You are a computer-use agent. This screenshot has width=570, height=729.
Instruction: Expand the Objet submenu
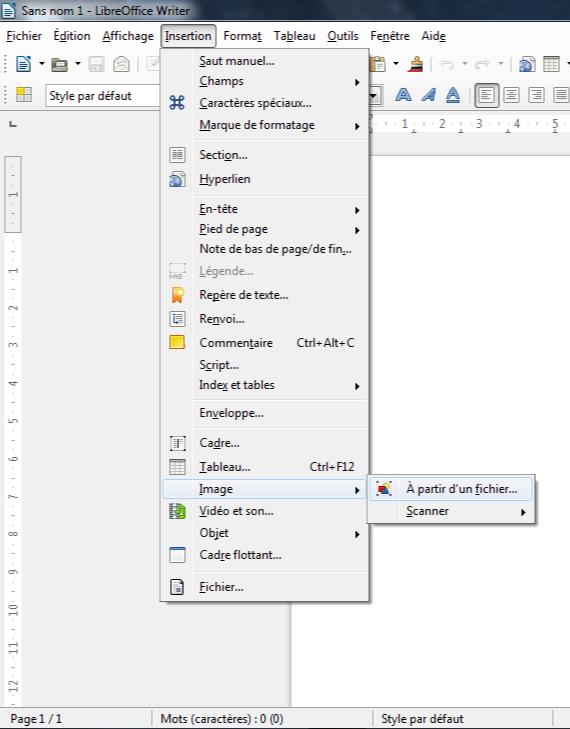coord(266,533)
